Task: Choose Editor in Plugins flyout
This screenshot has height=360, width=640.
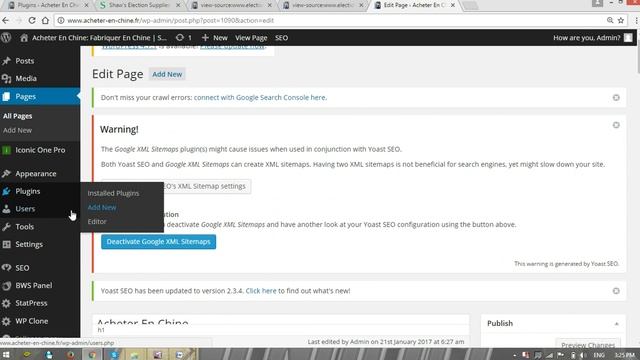Action: [97, 221]
